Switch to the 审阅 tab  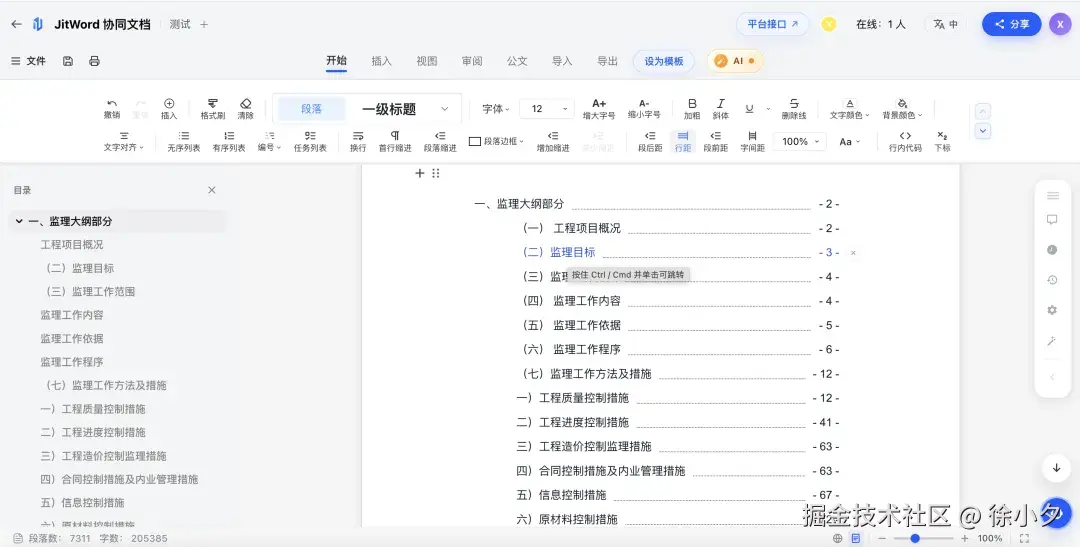472,61
